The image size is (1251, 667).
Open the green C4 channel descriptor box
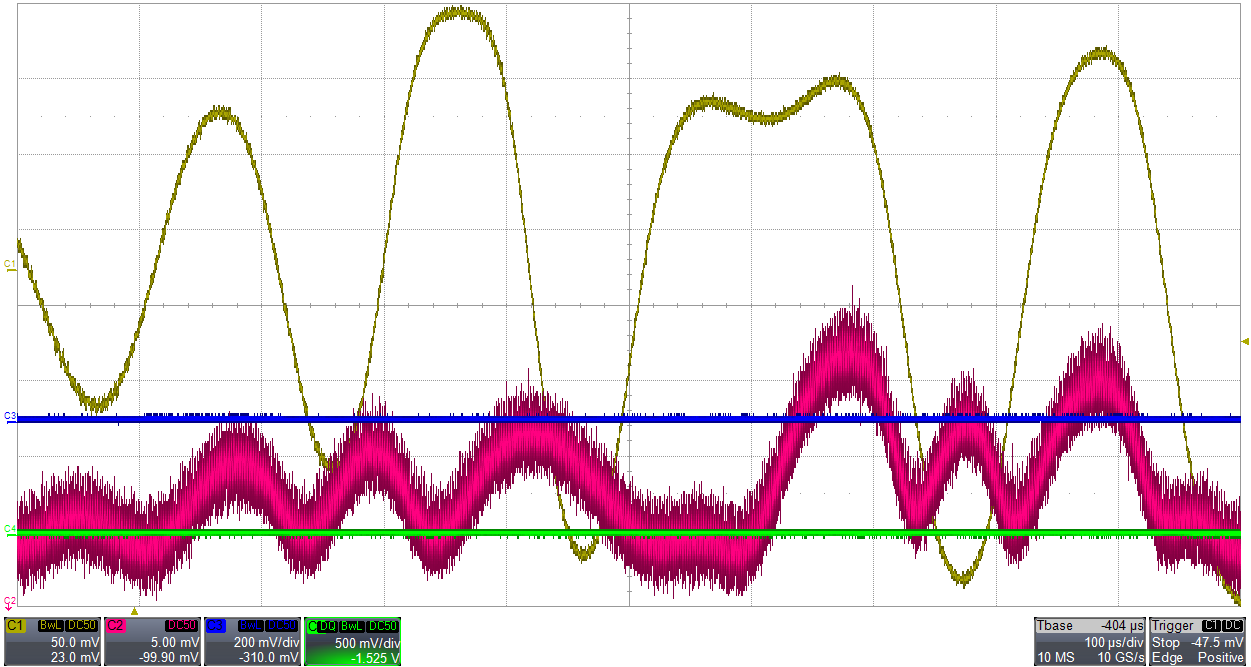click(x=352, y=641)
